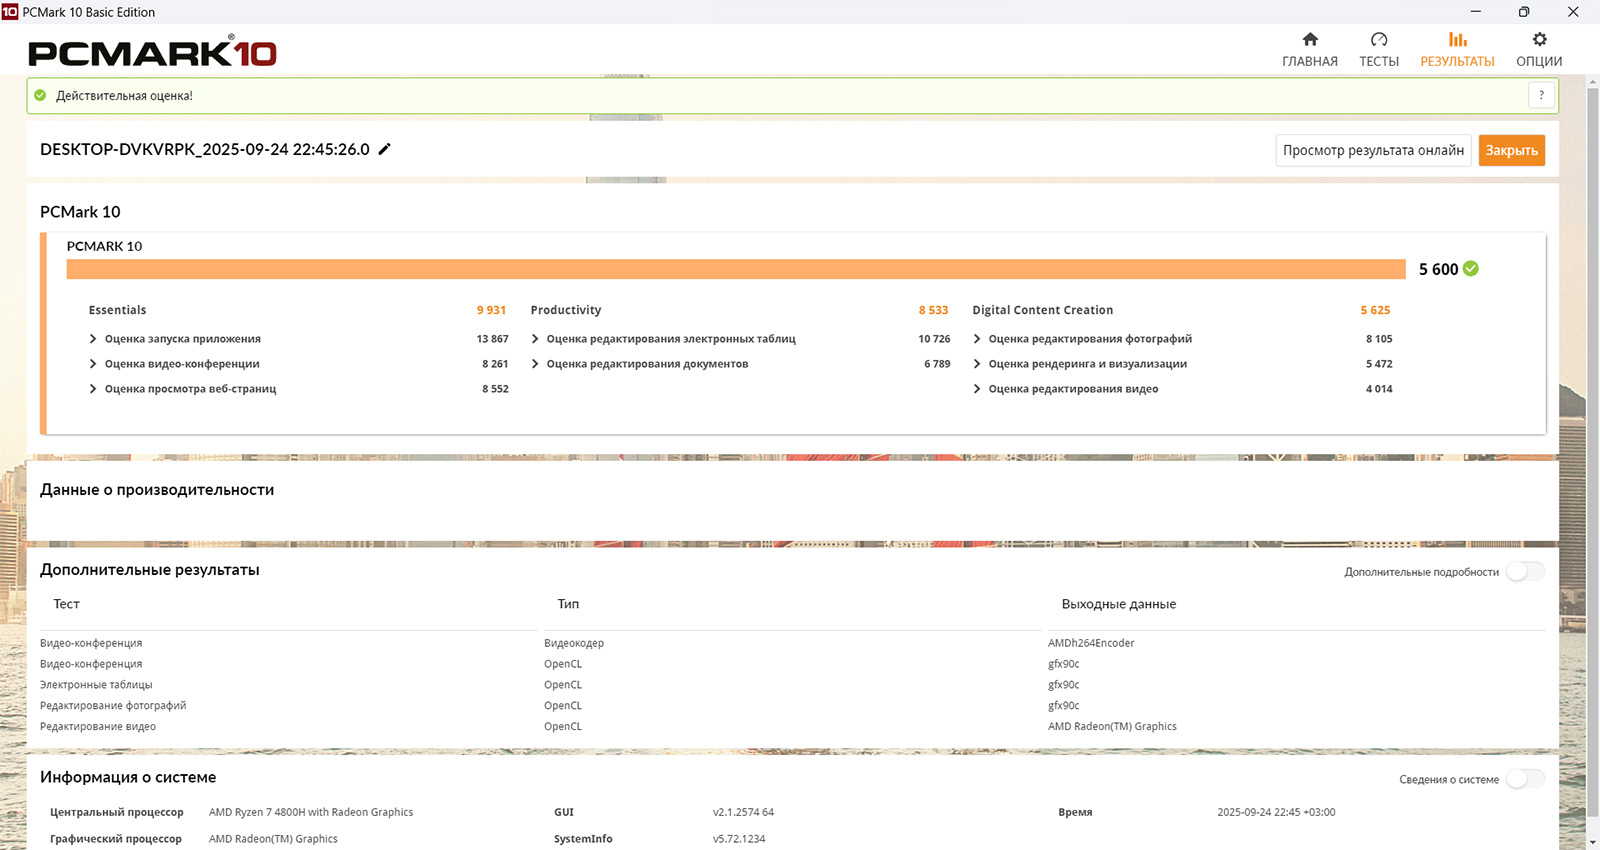Viewport: 1600px width, 850px height.
Task: Click the question mark help icon
Action: (x=1541, y=95)
